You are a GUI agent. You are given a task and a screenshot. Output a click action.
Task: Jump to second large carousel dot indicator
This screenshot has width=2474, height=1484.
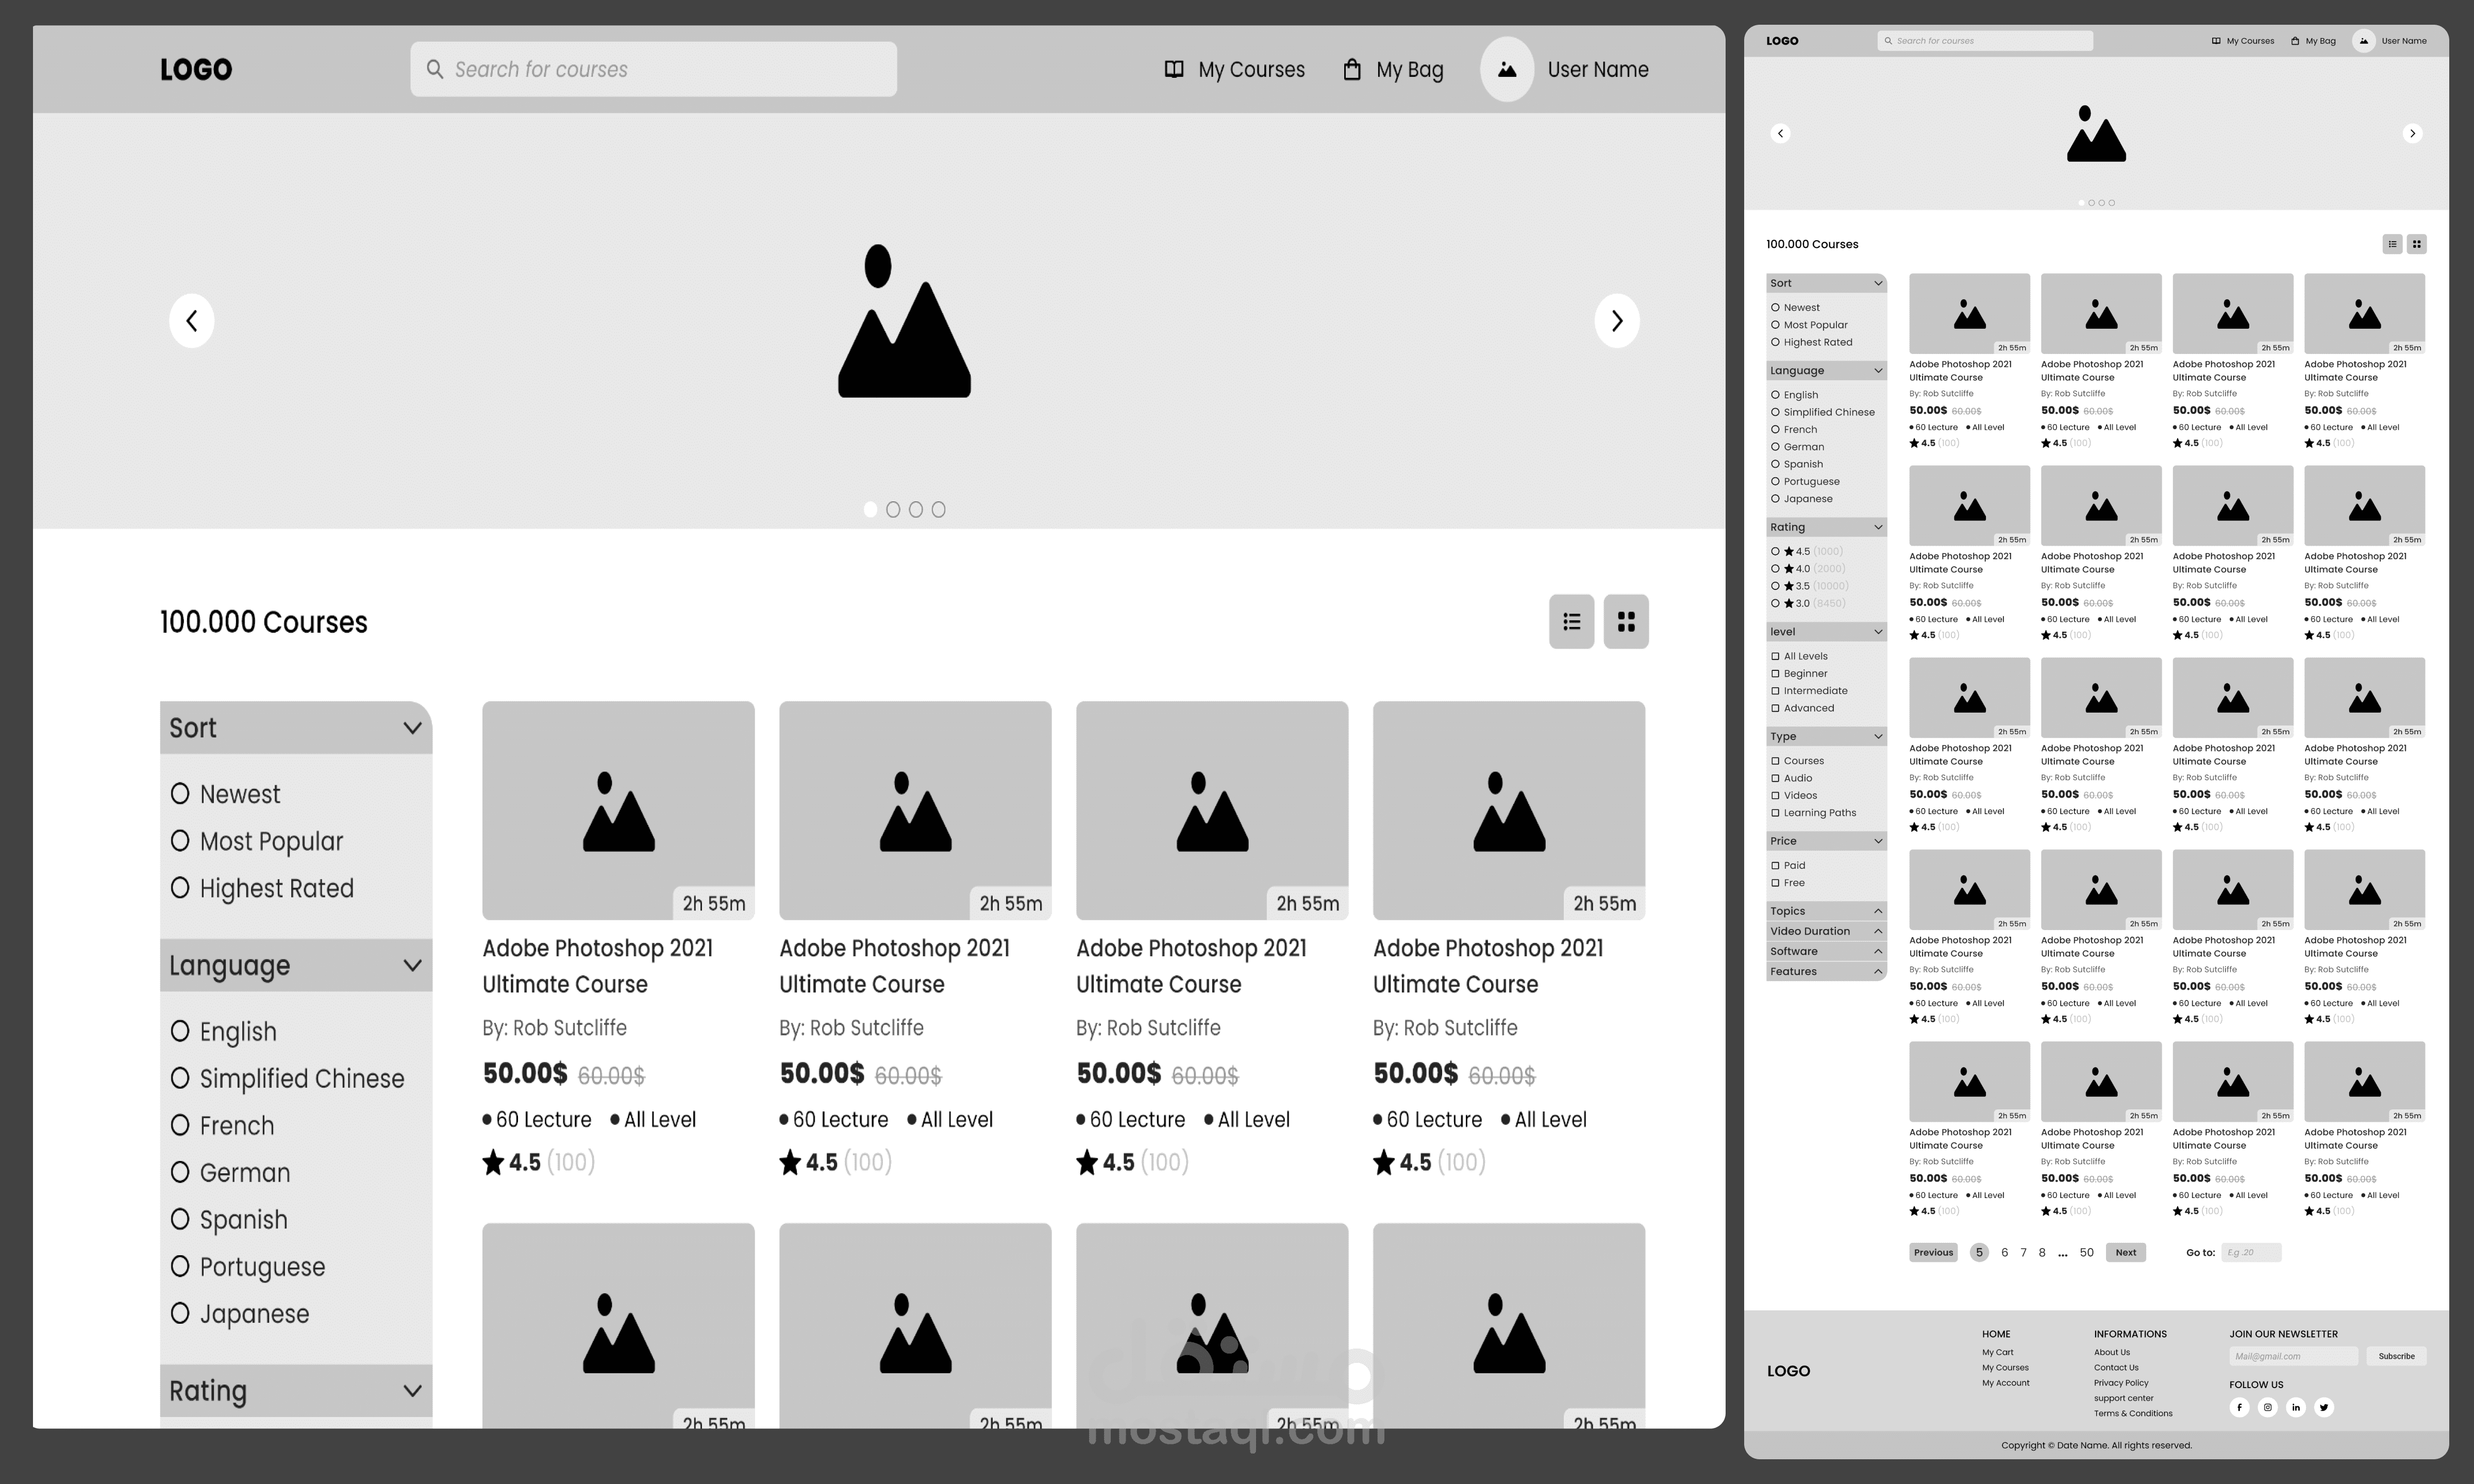click(x=893, y=510)
